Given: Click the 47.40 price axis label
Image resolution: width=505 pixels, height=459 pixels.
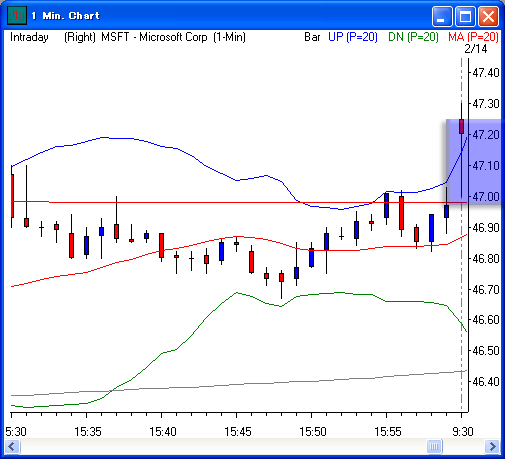Looking at the screenshot, I should pyautogui.click(x=486, y=72).
